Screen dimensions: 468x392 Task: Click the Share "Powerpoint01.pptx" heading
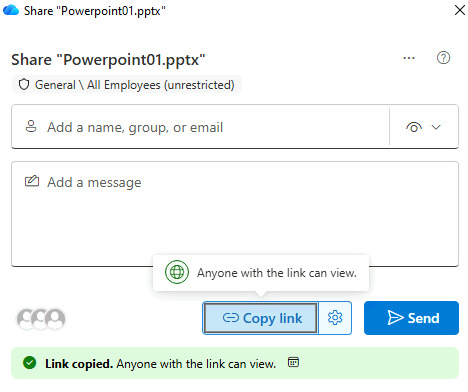(108, 60)
